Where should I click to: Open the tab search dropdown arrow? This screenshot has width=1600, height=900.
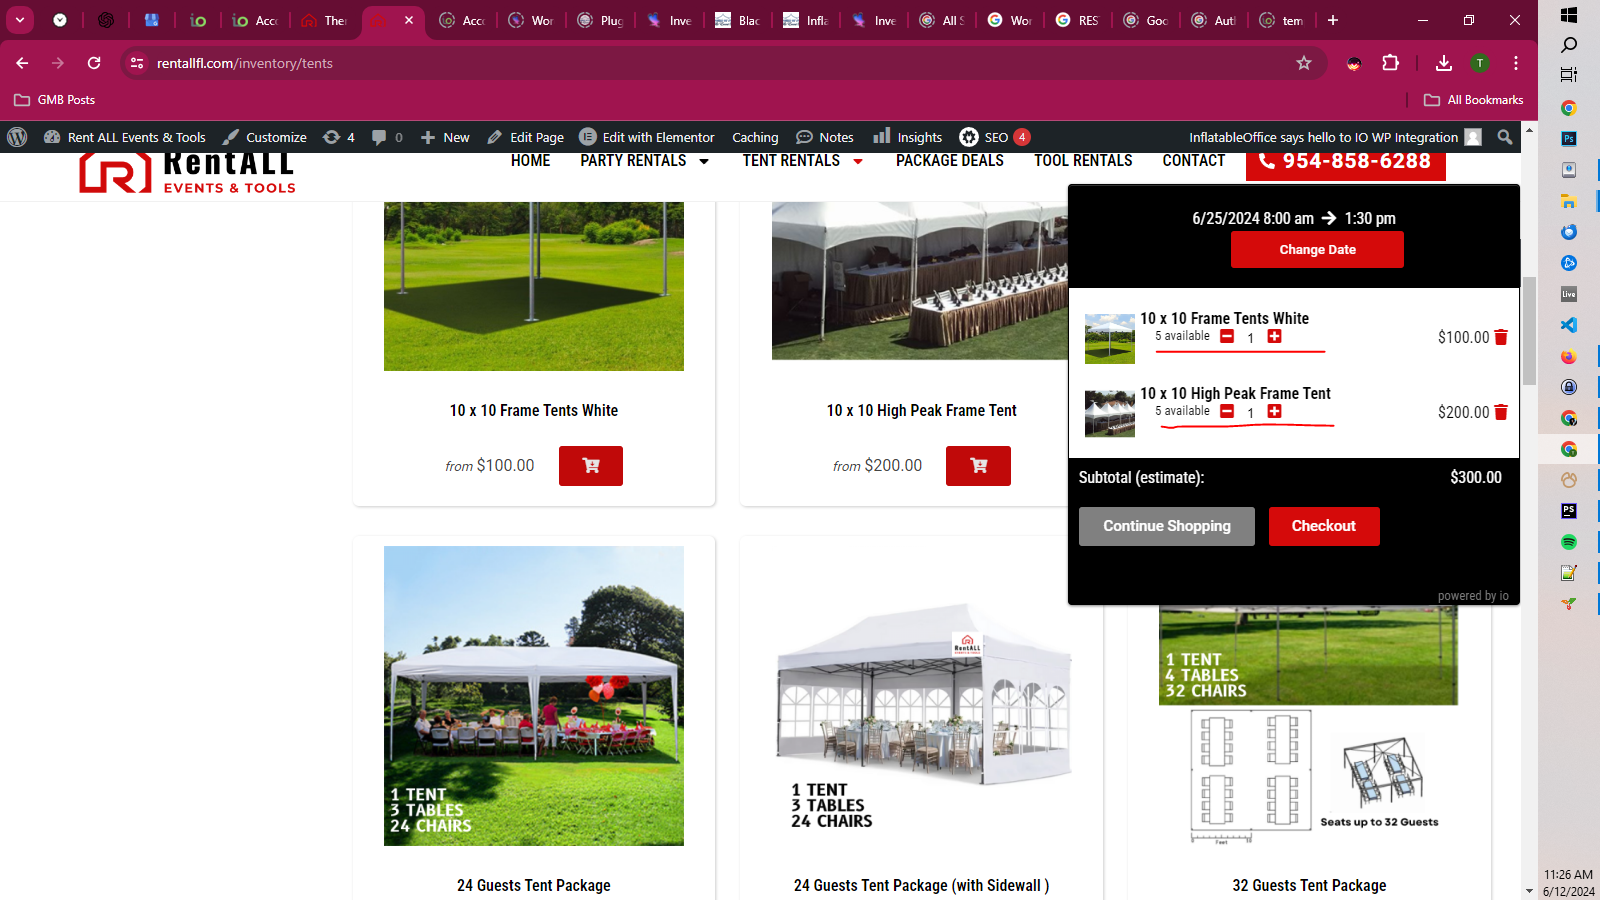[20, 20]
